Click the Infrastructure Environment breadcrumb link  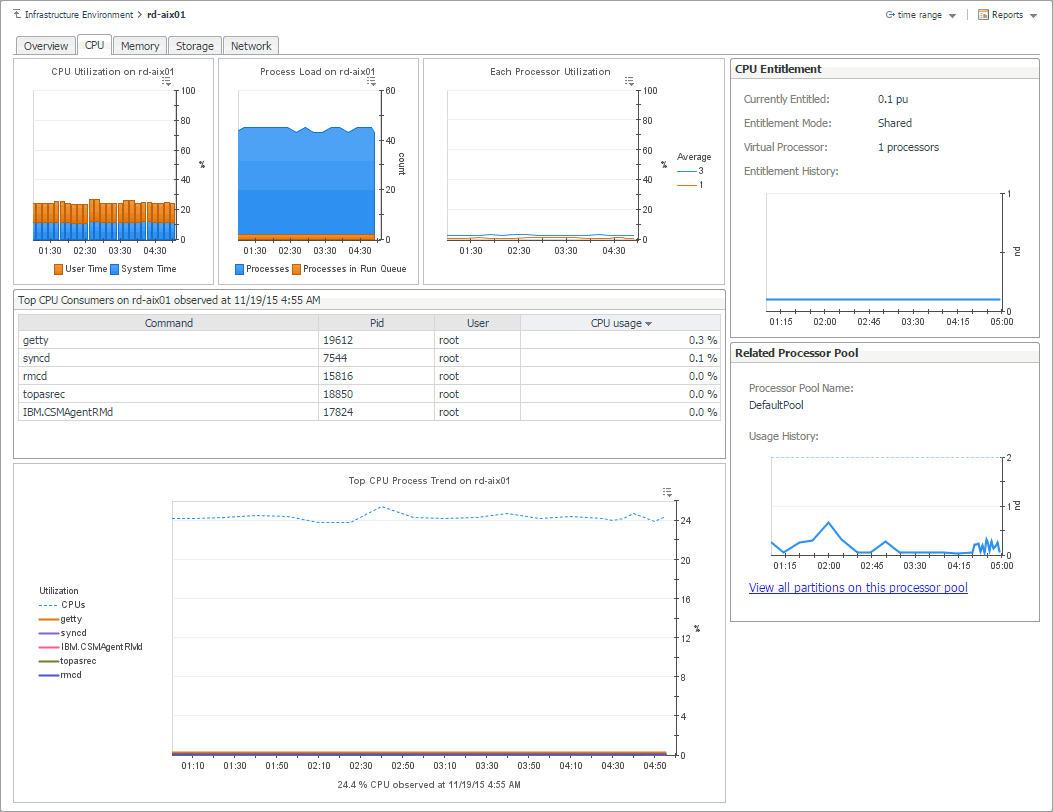pos(78,15)
